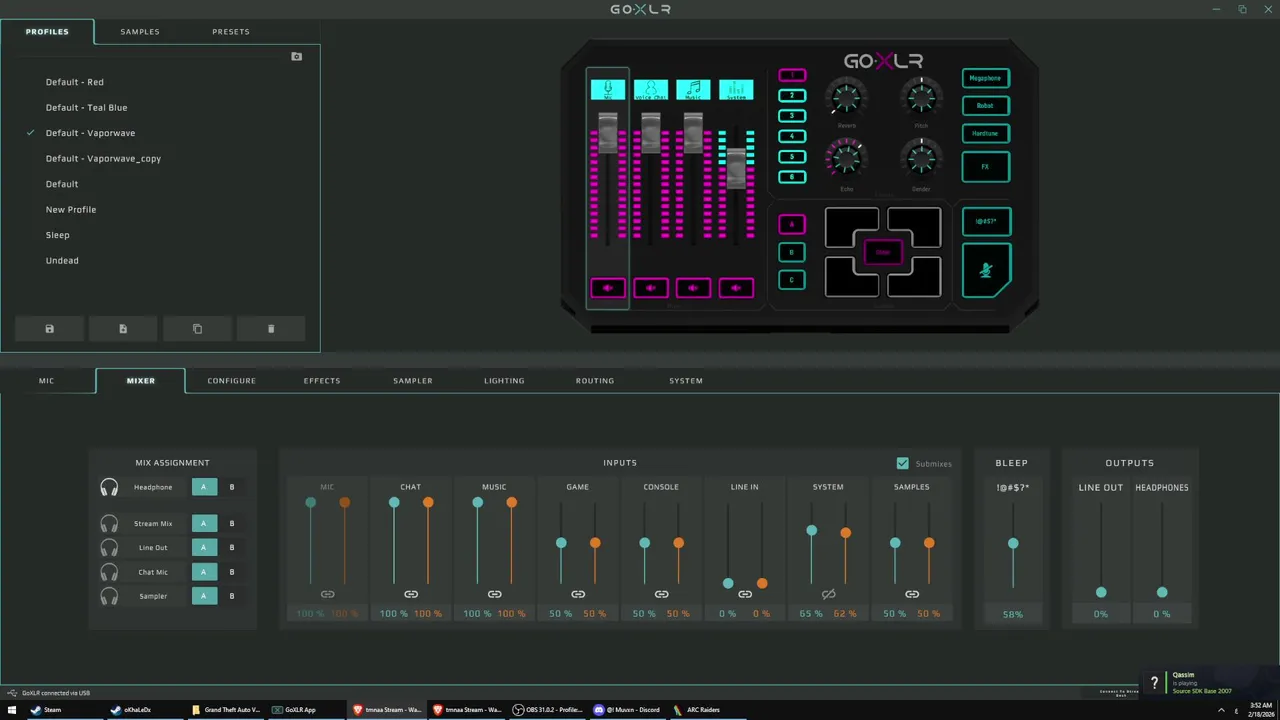Assign Stream Mix to mix B

pos(232,523)
